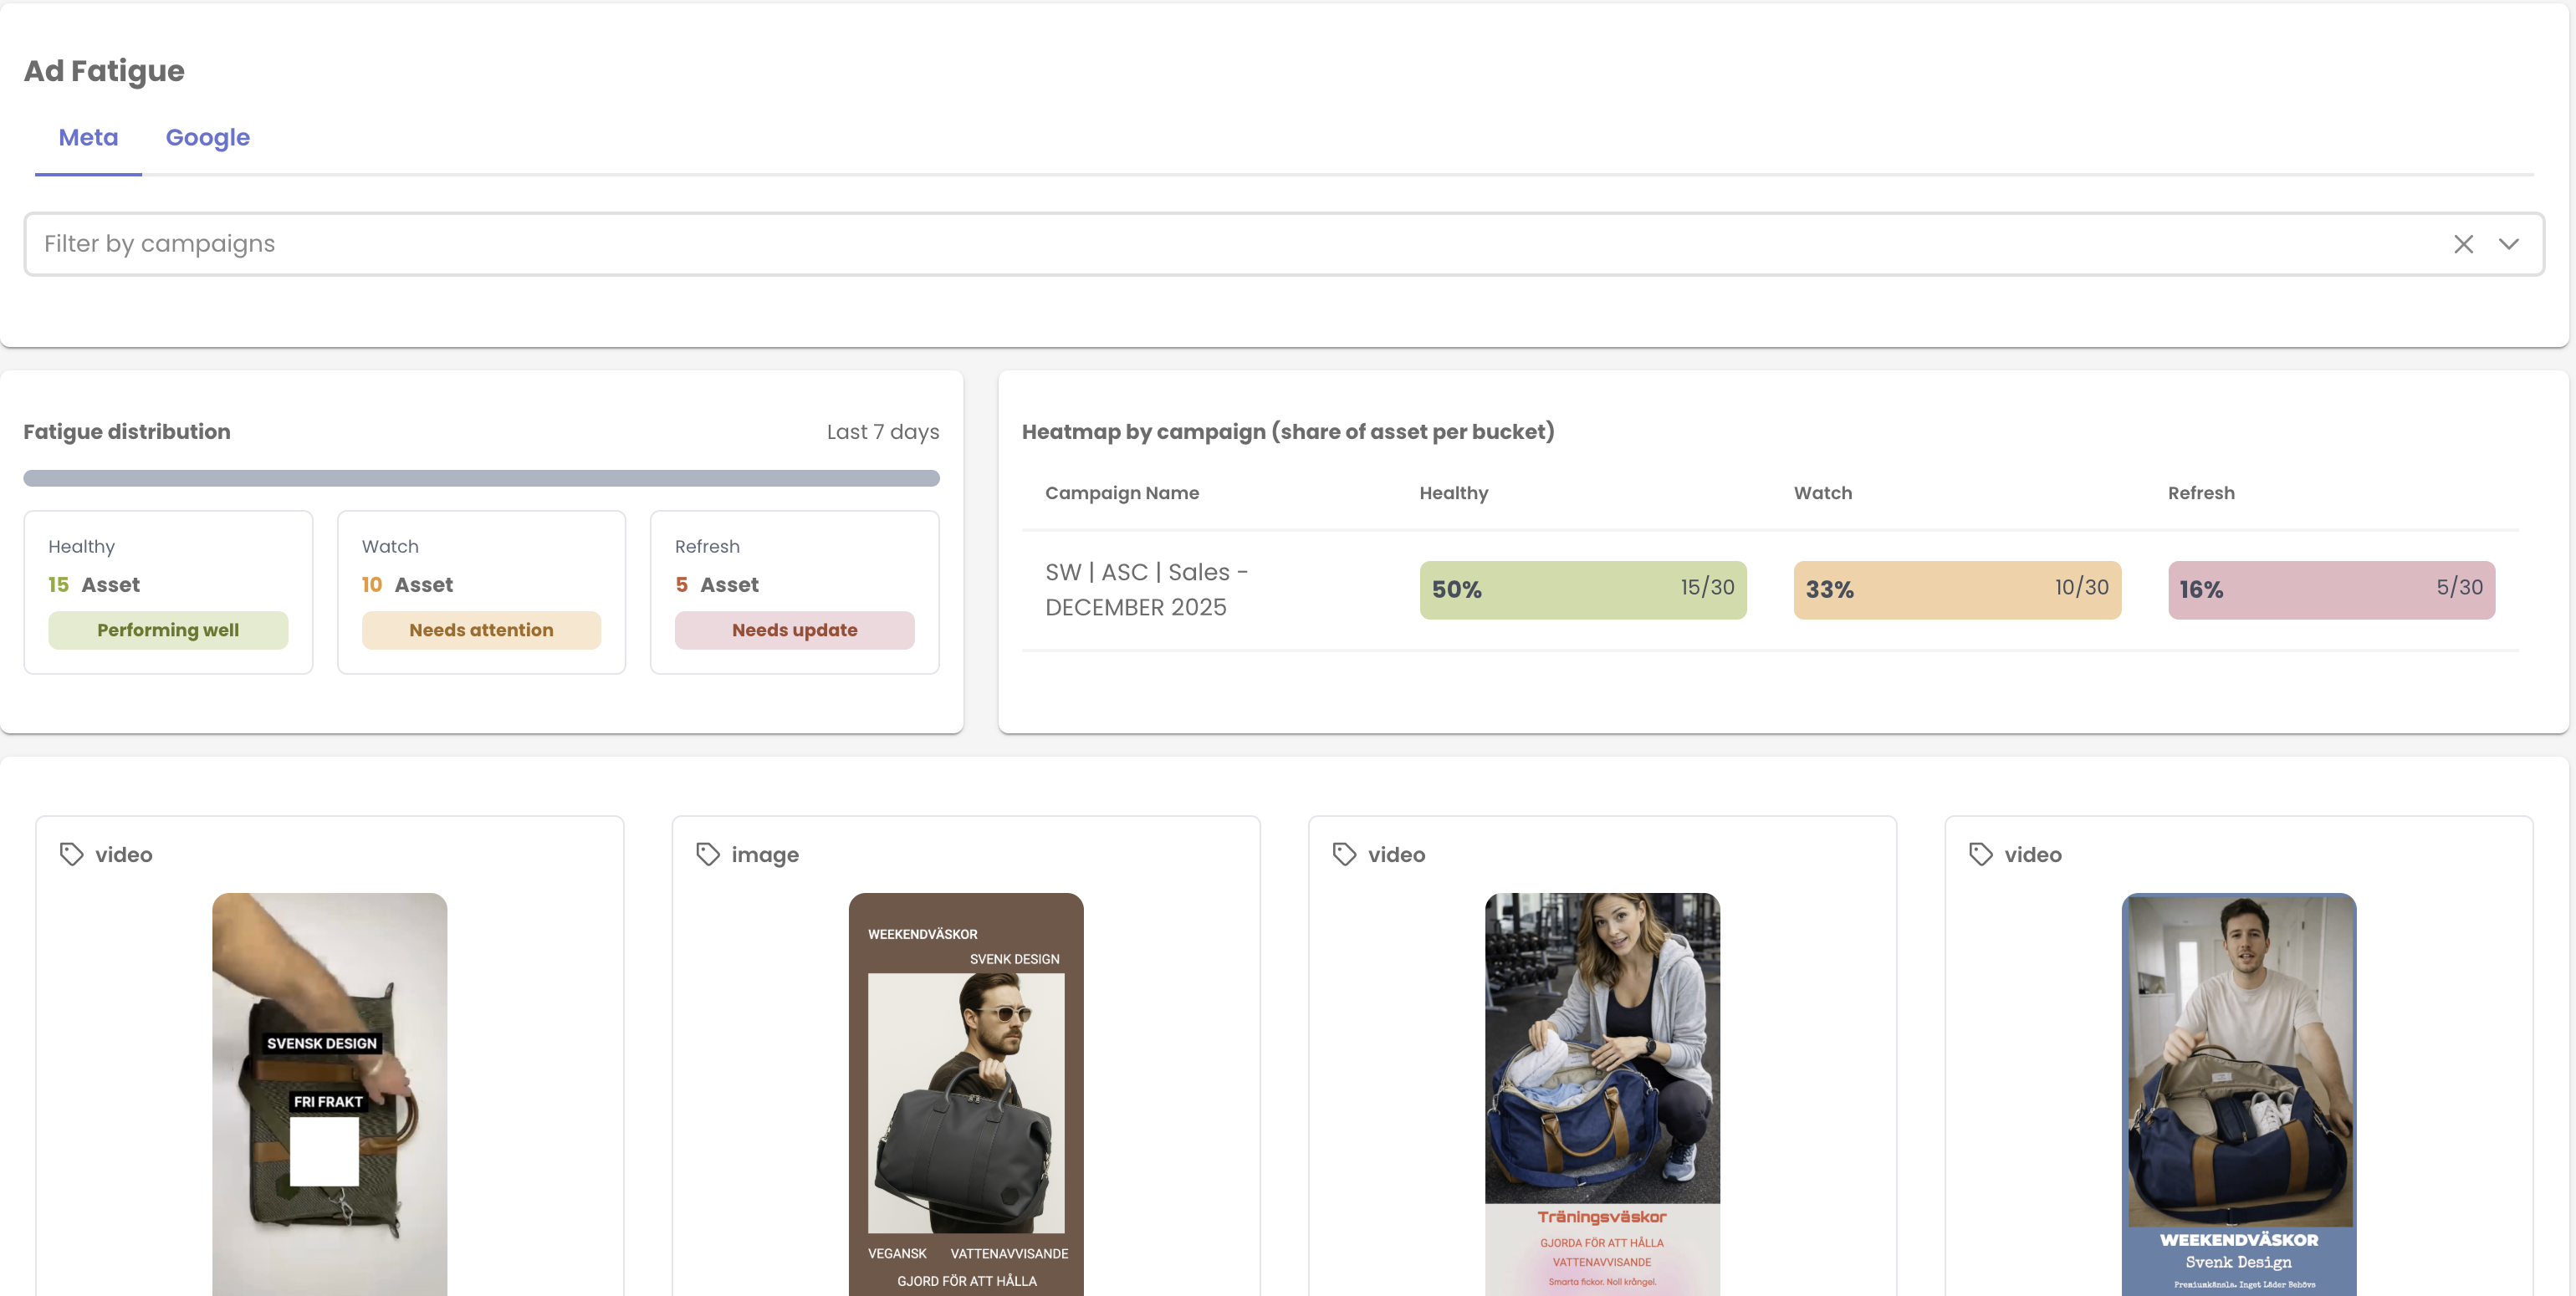Screen dimensions: 2576x1296
Task: Click the tag icon on the Träningsväskor video card
Action: [1344, 855]
